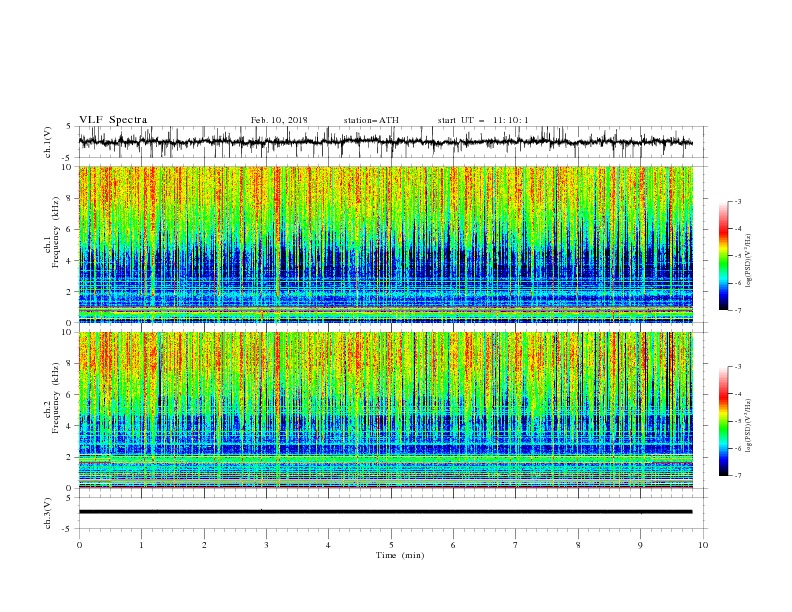
Task: Click the "Time (min)" axis title
Action: (400, 555)
